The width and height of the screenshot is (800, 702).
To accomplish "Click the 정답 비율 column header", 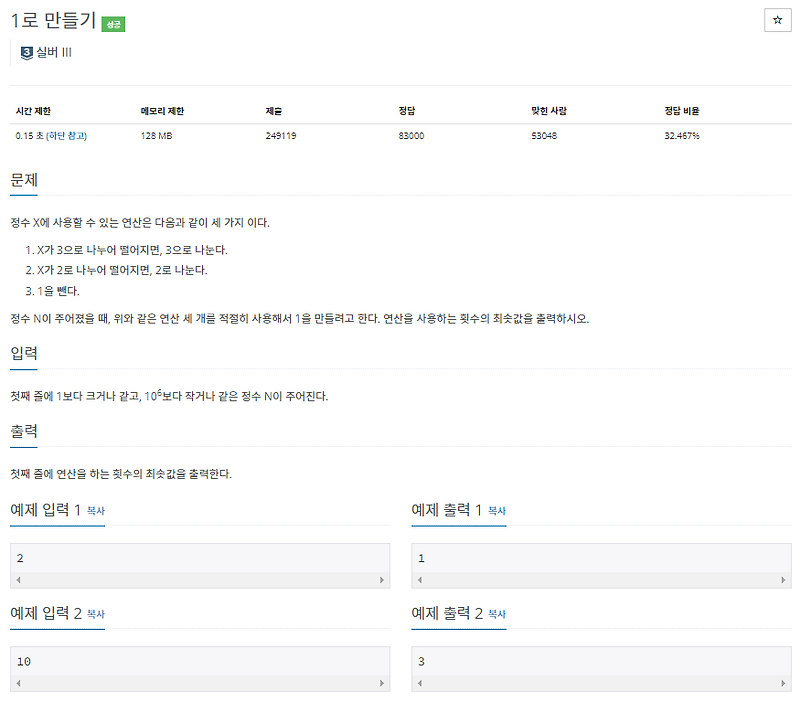I will (x=683, y=112).
